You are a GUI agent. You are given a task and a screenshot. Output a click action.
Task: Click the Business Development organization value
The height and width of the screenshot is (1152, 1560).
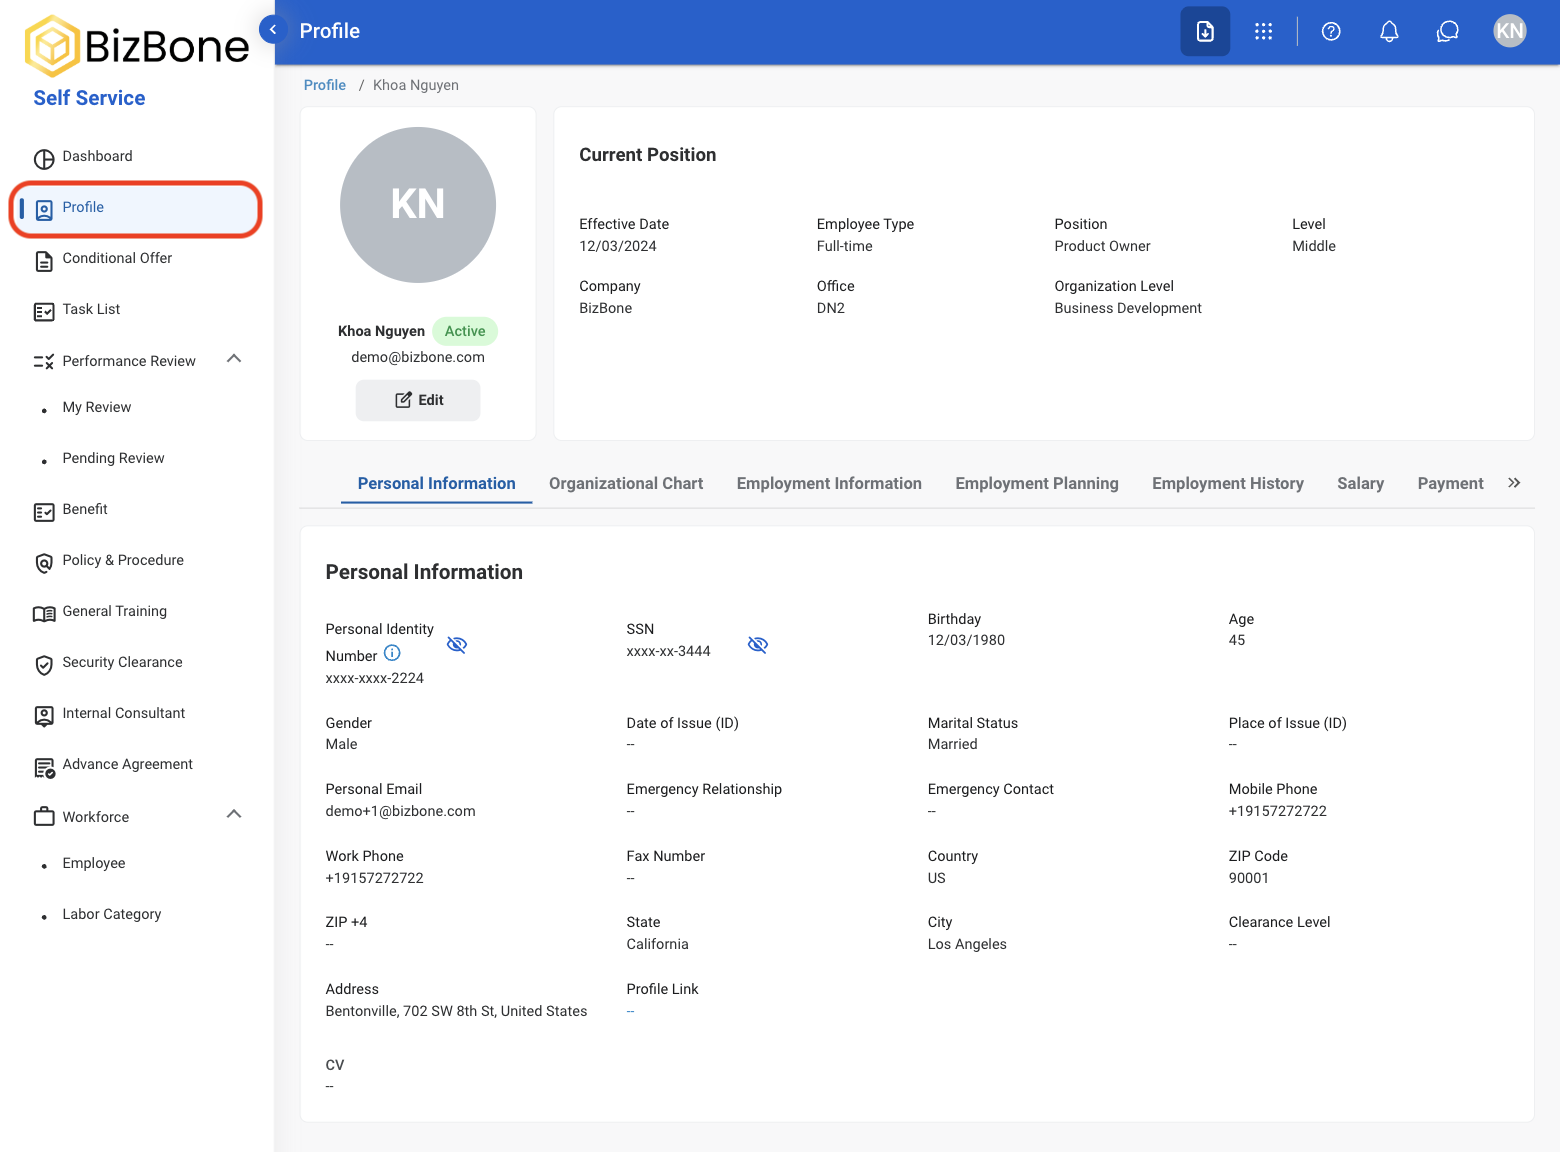[x=1128, y=308]
